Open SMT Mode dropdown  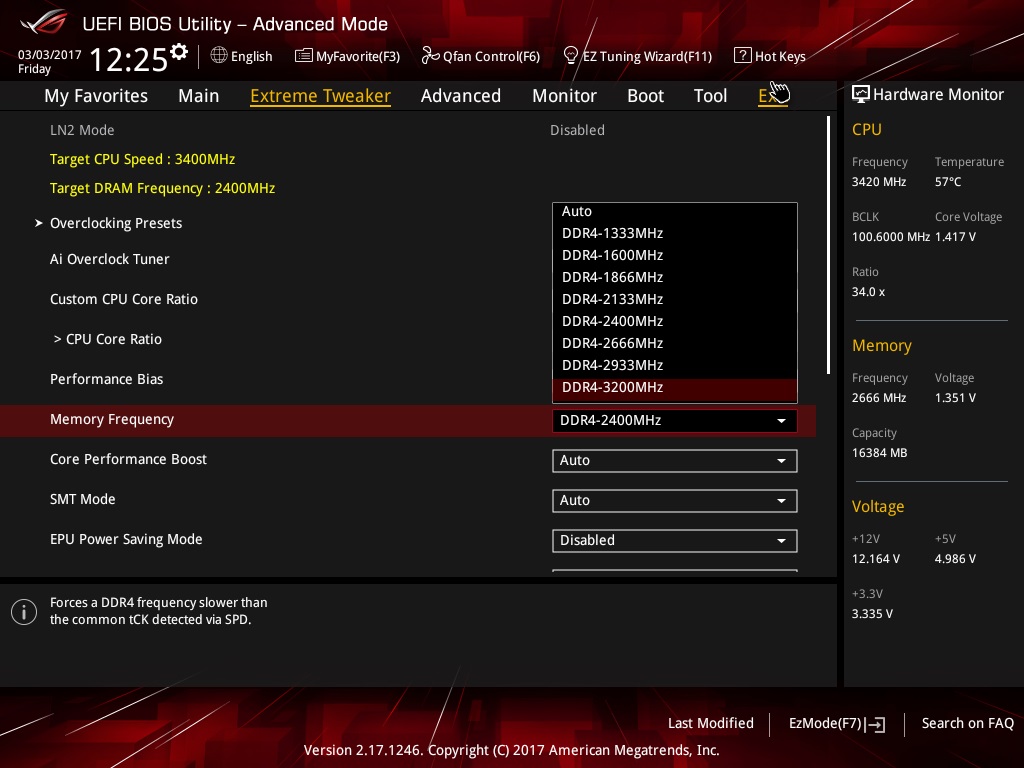675,500
